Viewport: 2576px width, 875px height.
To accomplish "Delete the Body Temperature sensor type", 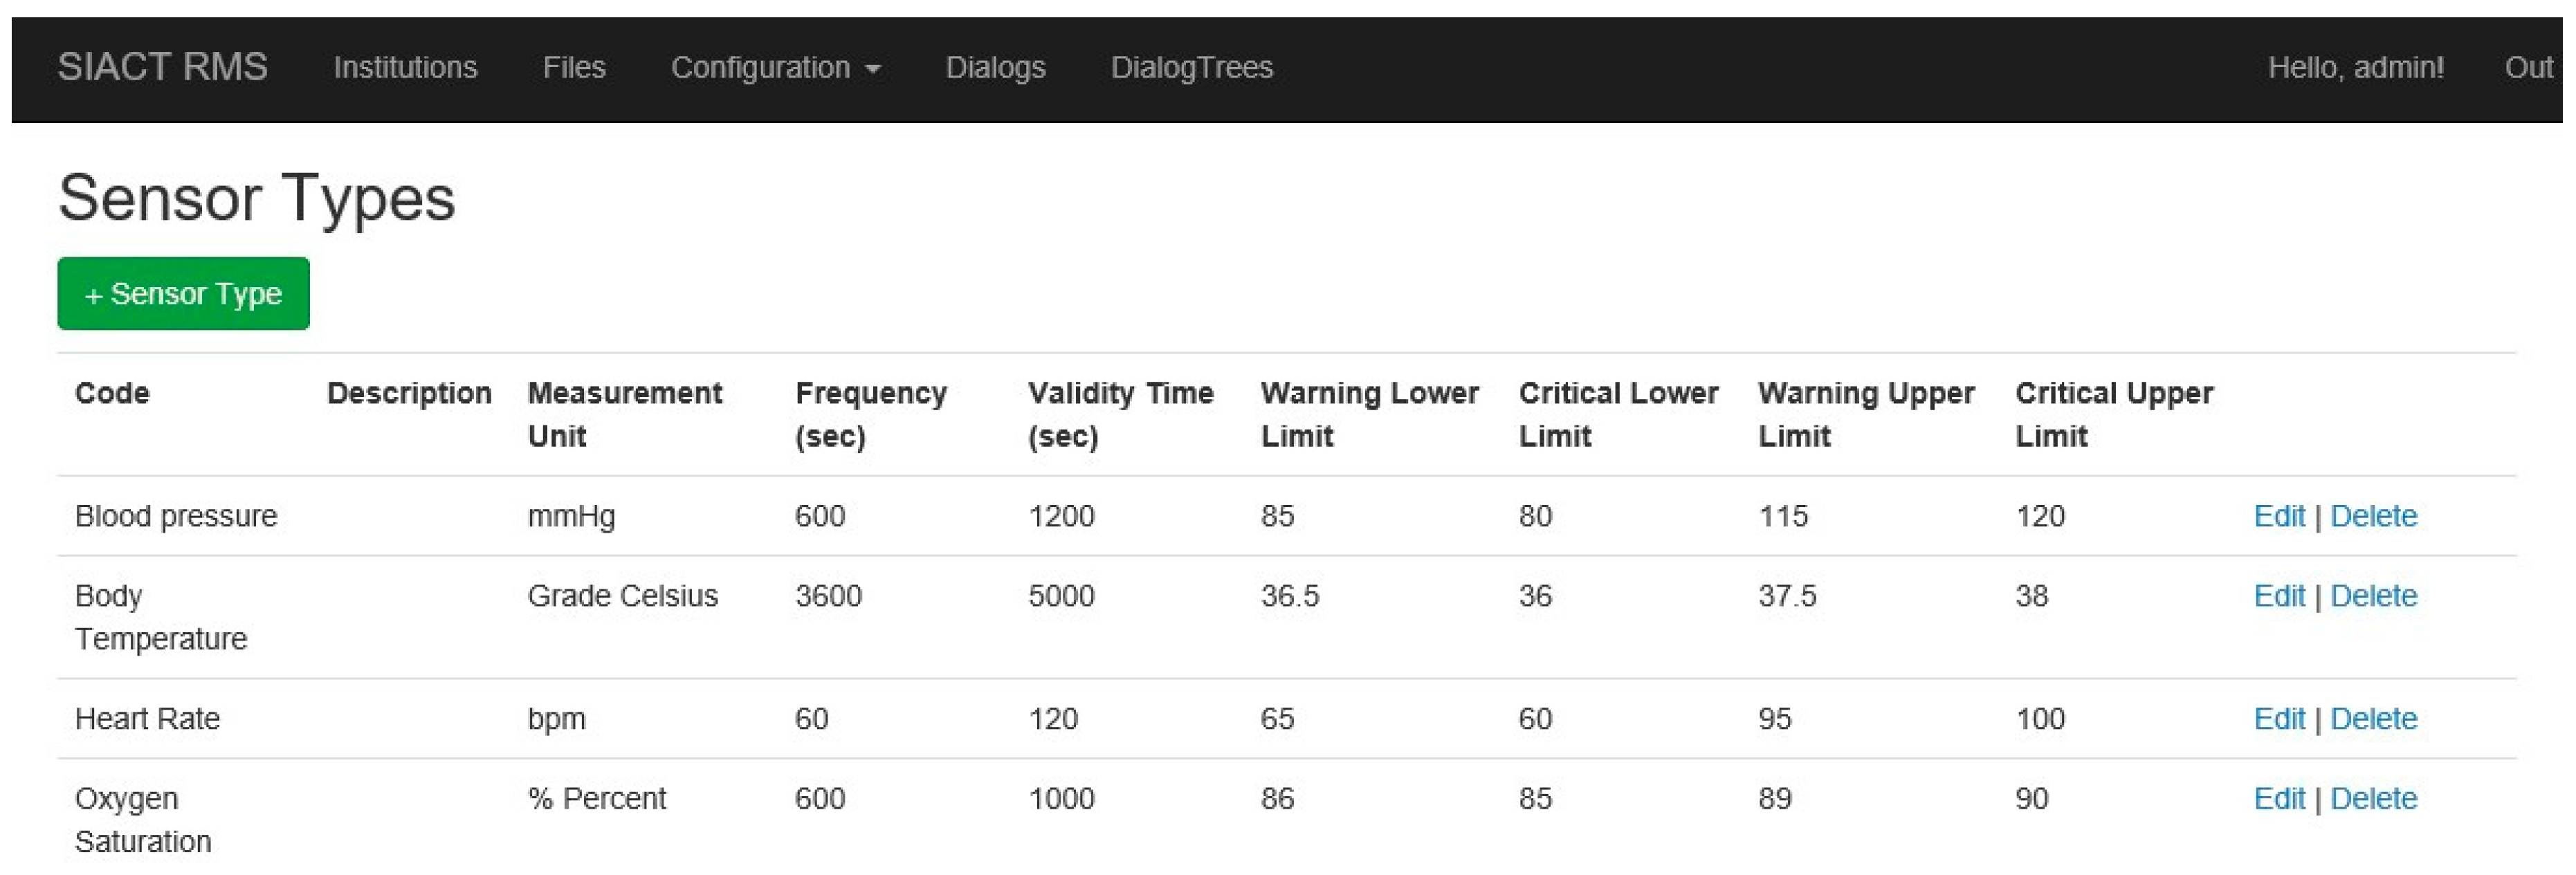I will click(2373, 596).
